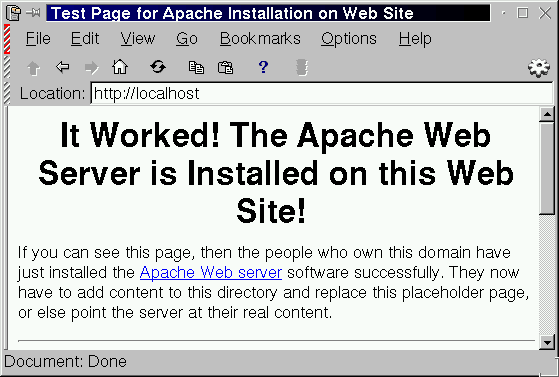The width and height of the screenshot is (559, 377).
Task: Open help with the question mark icon
Action: point(263,67)
